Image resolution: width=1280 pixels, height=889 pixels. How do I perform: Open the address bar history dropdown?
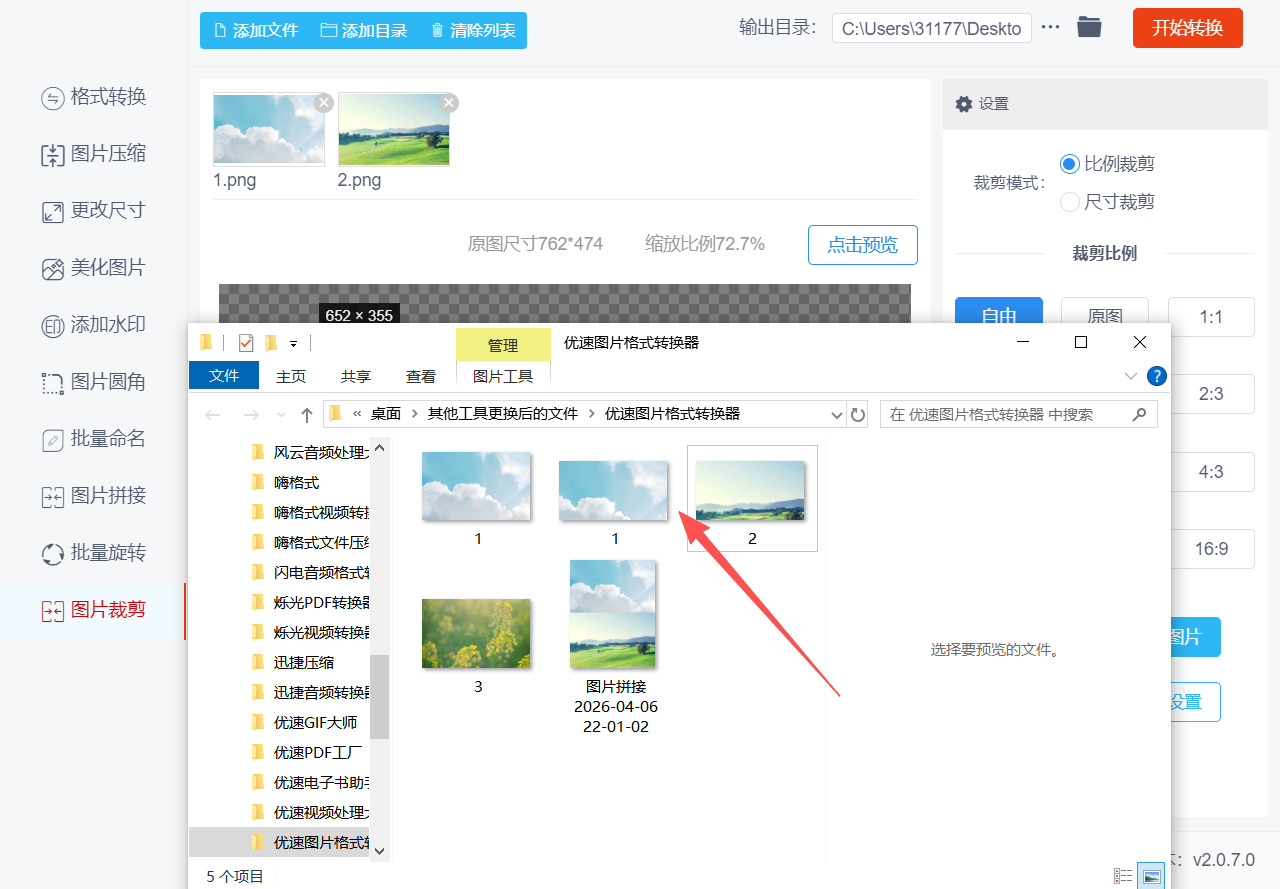(x=837, y=413)
